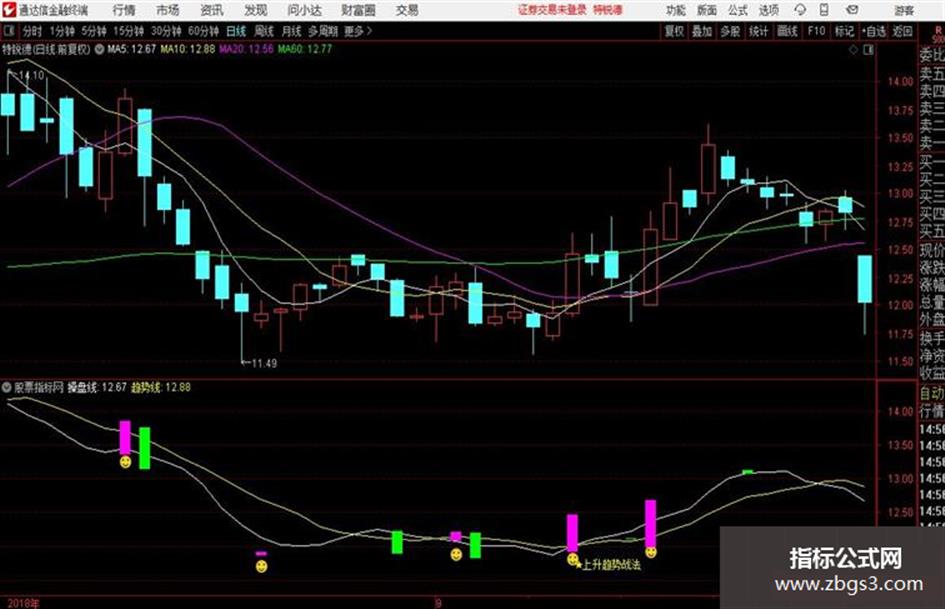945x609 pixels.
Task: Click the 证券交易未登录 login link
Action: click(x=552, y=10)
